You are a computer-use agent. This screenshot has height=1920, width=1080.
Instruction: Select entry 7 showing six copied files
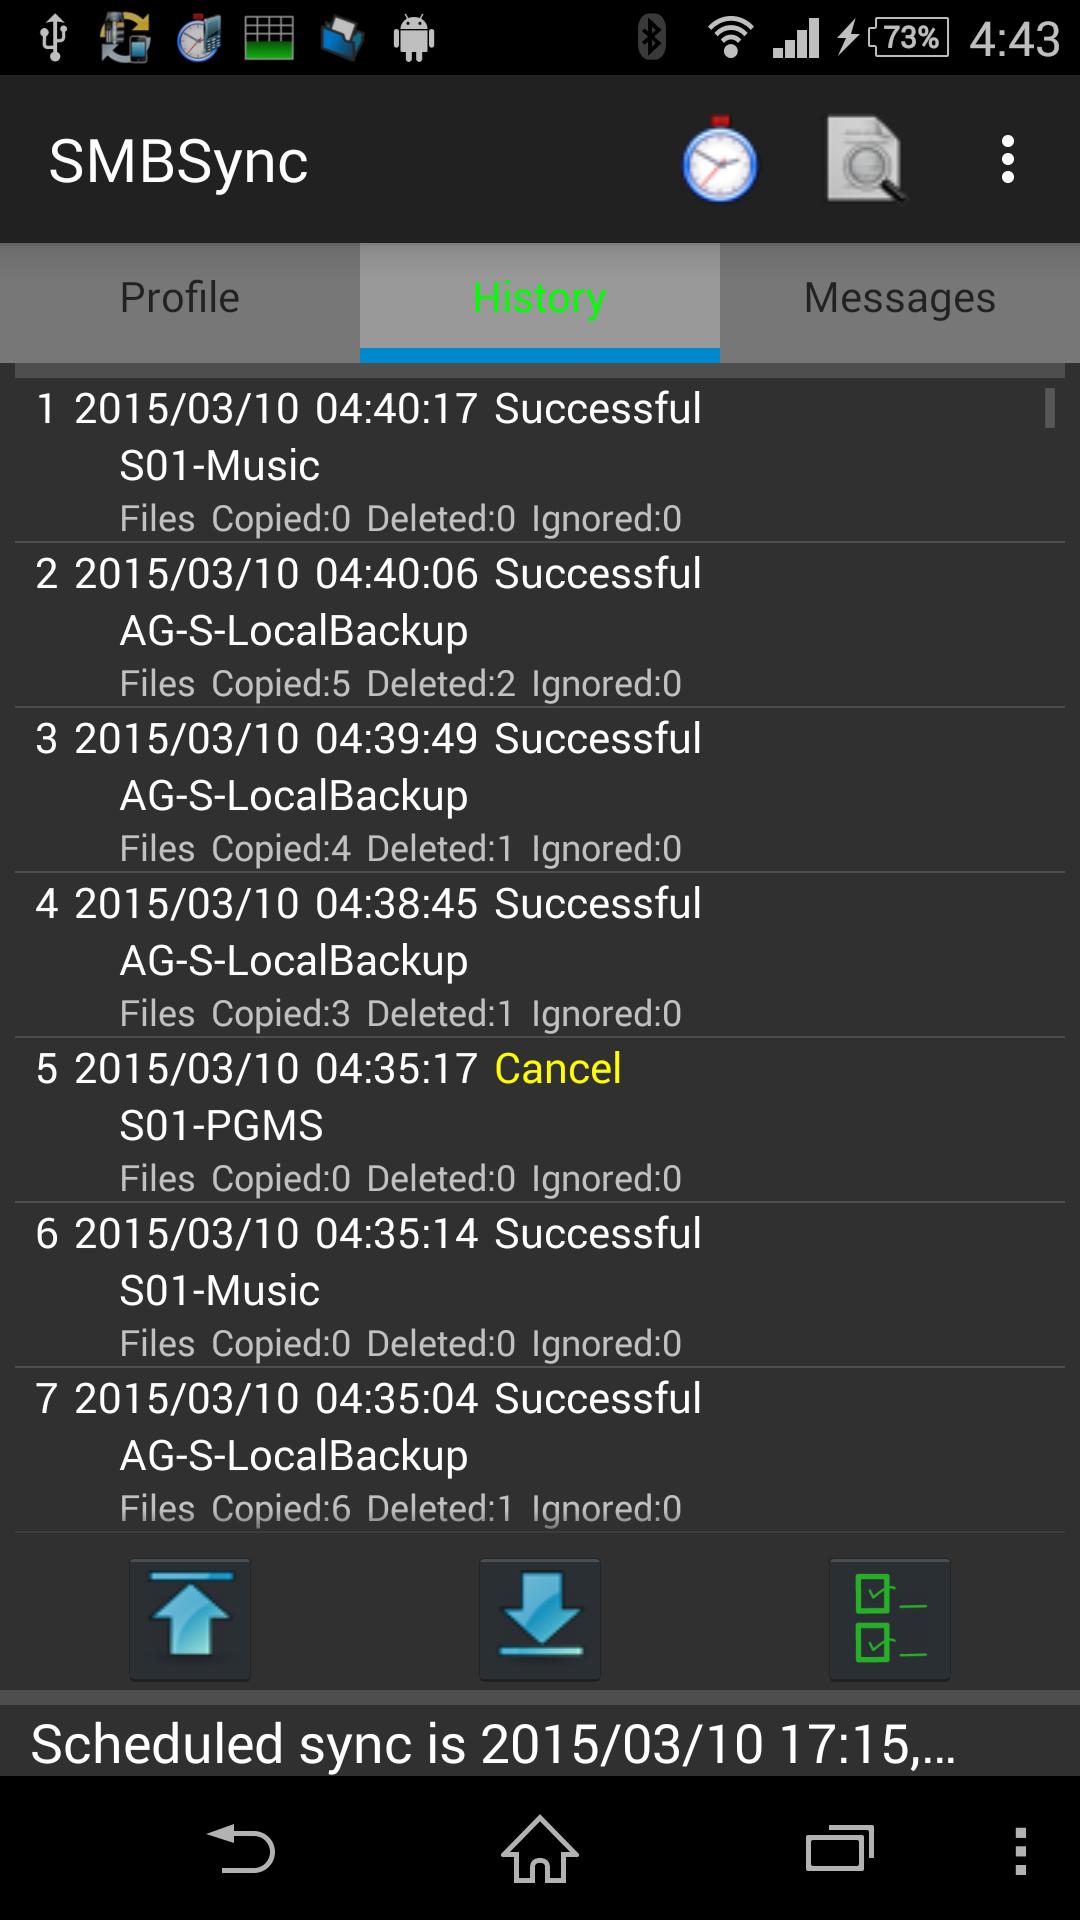point(400,1450)
